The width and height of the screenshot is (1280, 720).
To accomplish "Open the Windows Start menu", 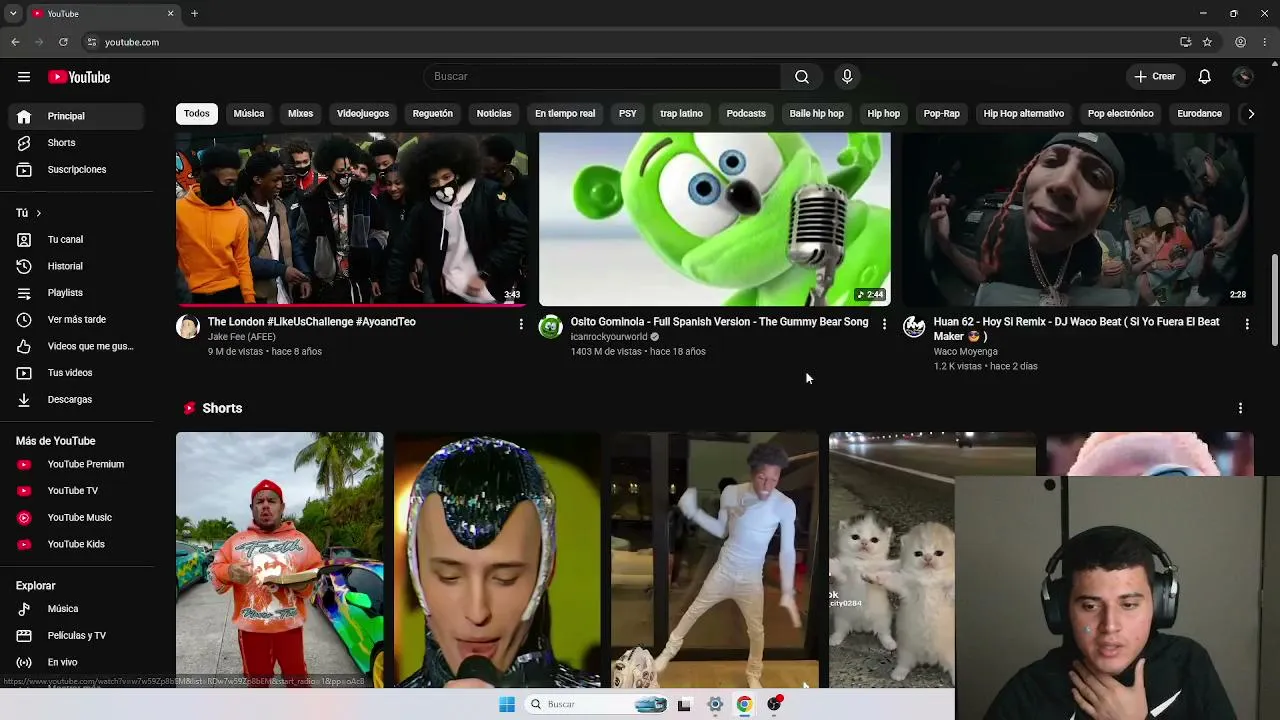I will 507,705.
